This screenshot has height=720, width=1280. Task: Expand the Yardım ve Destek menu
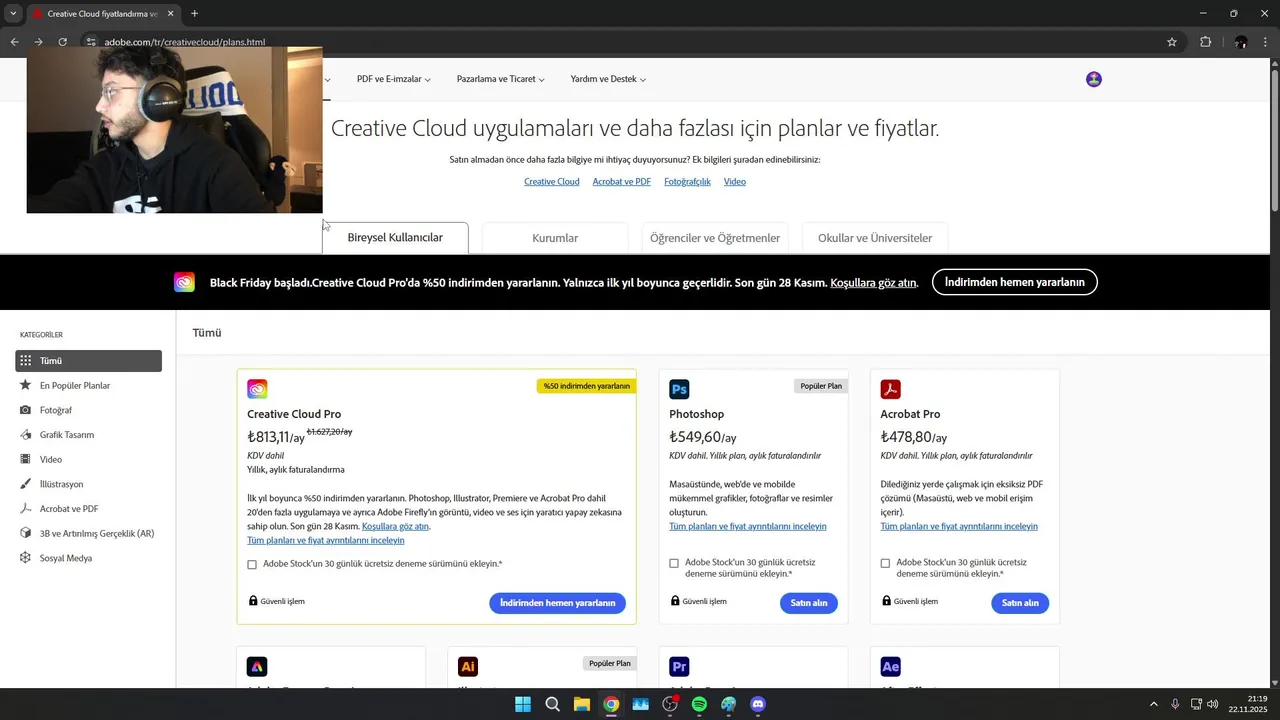pos(608,79)
